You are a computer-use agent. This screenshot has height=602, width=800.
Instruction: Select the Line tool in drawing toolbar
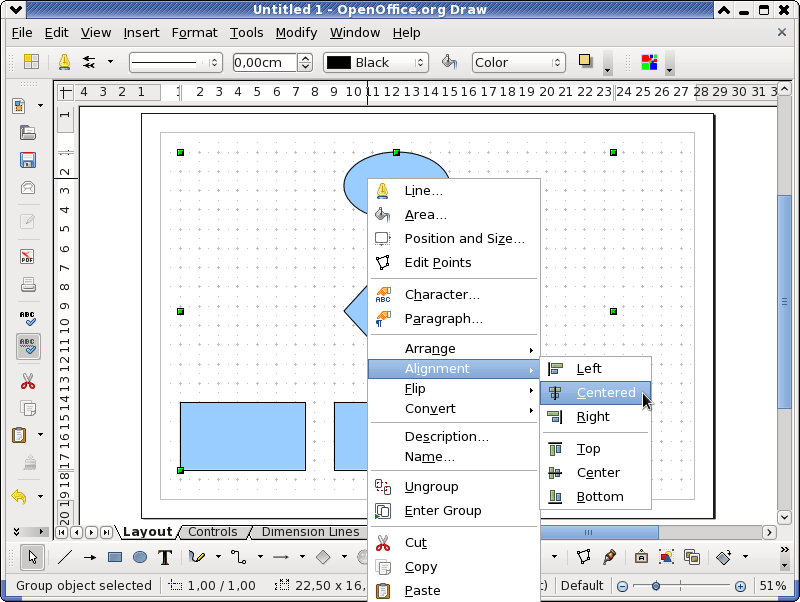tap(65, 557)
